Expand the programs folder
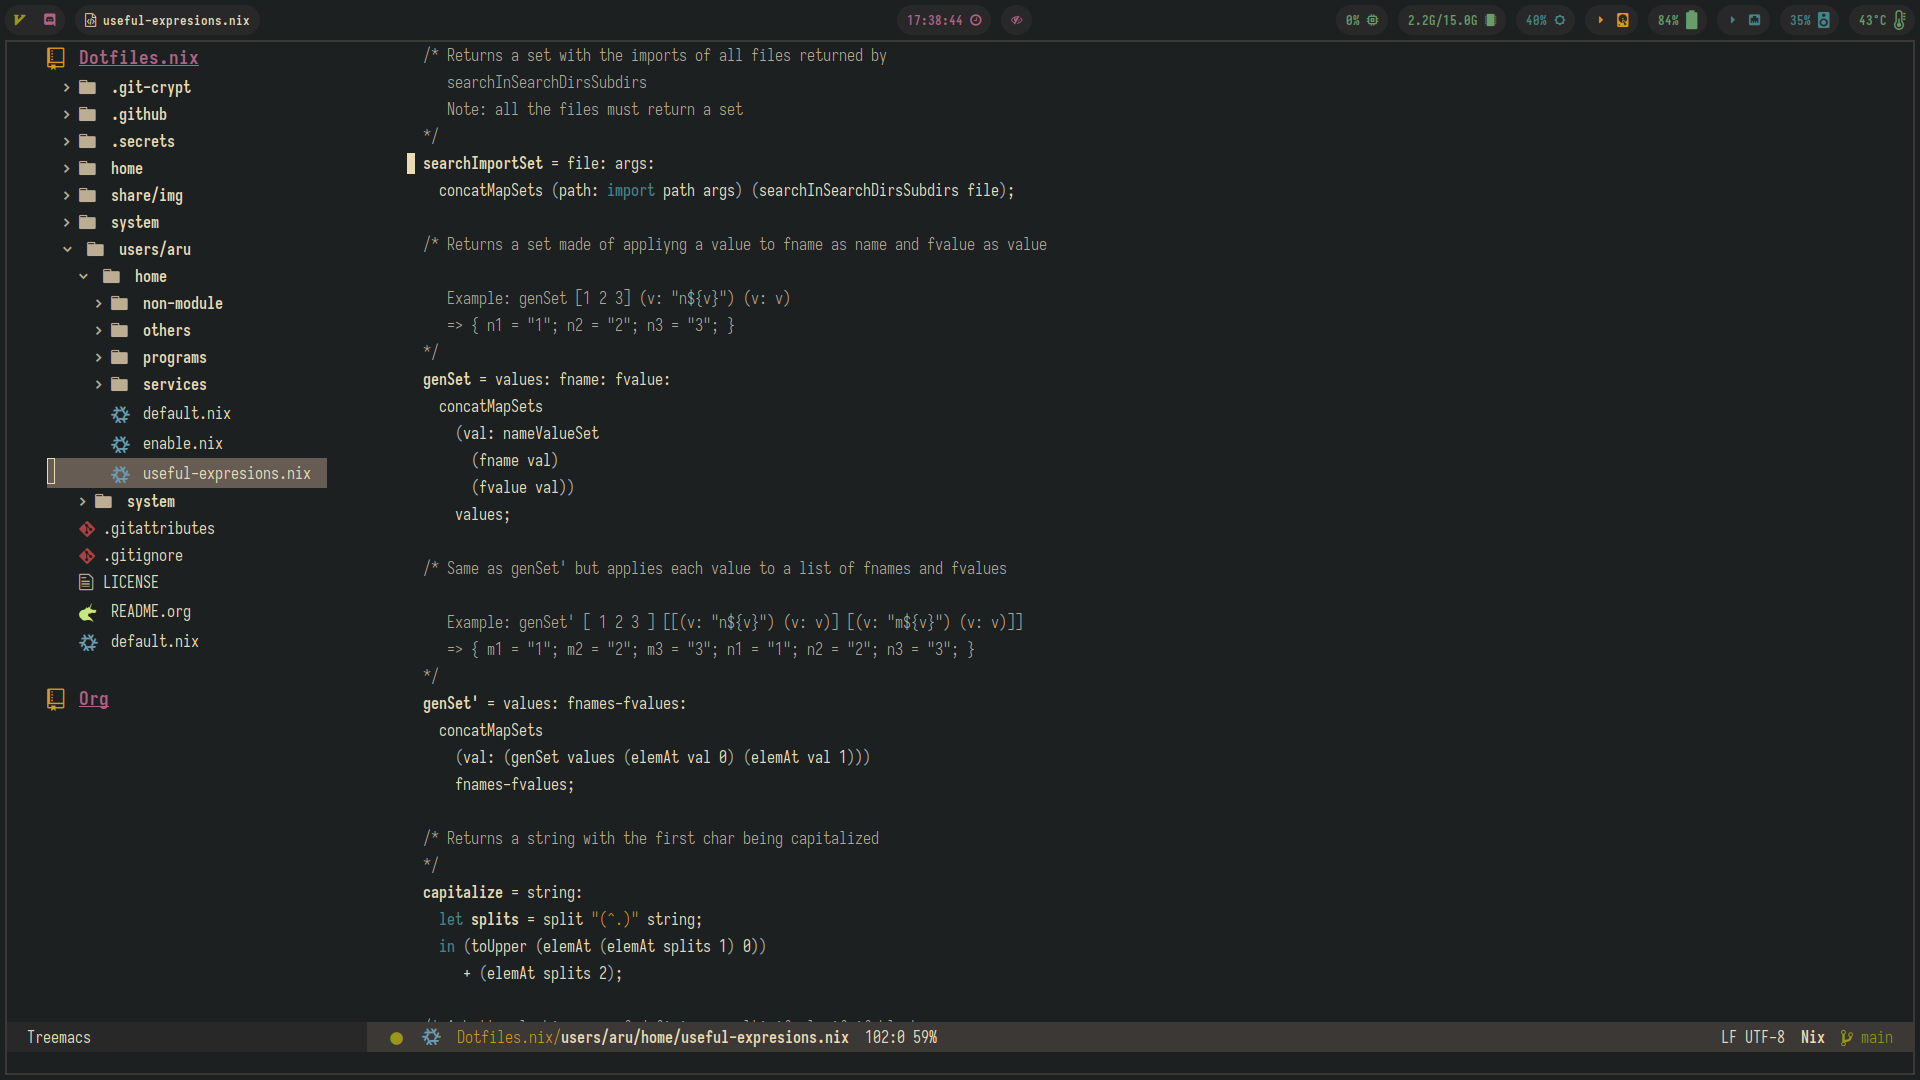Viewport: 1920px width, 1080px height. [x=98, y=358]
